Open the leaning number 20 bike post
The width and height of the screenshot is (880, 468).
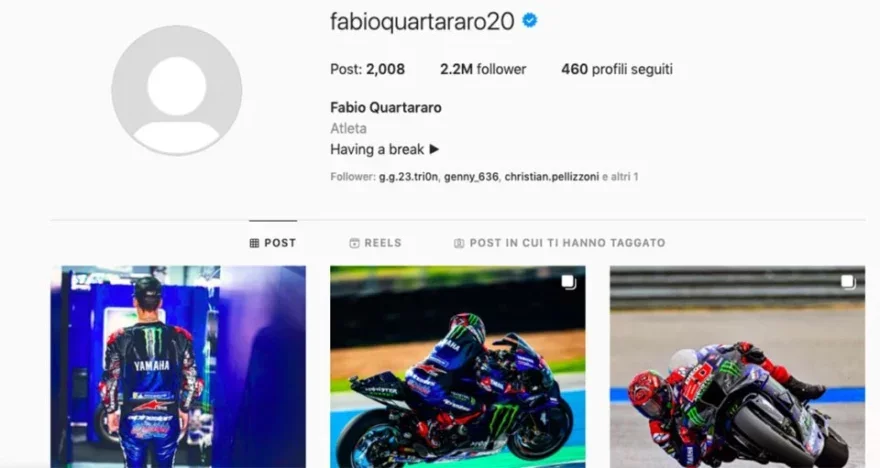coord(737,367)
